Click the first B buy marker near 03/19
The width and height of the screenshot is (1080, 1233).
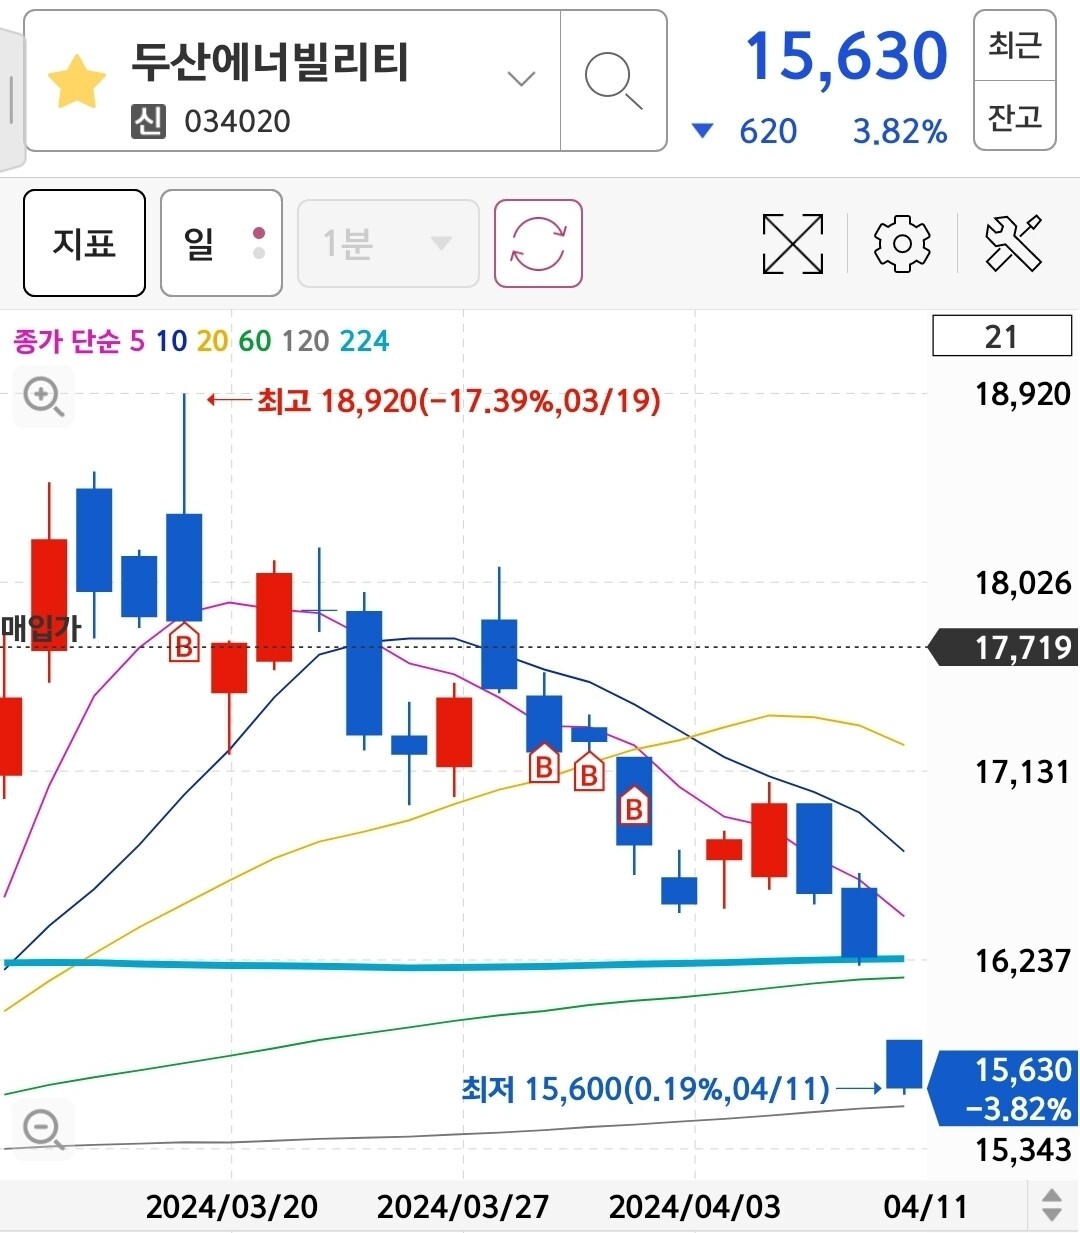184,645
